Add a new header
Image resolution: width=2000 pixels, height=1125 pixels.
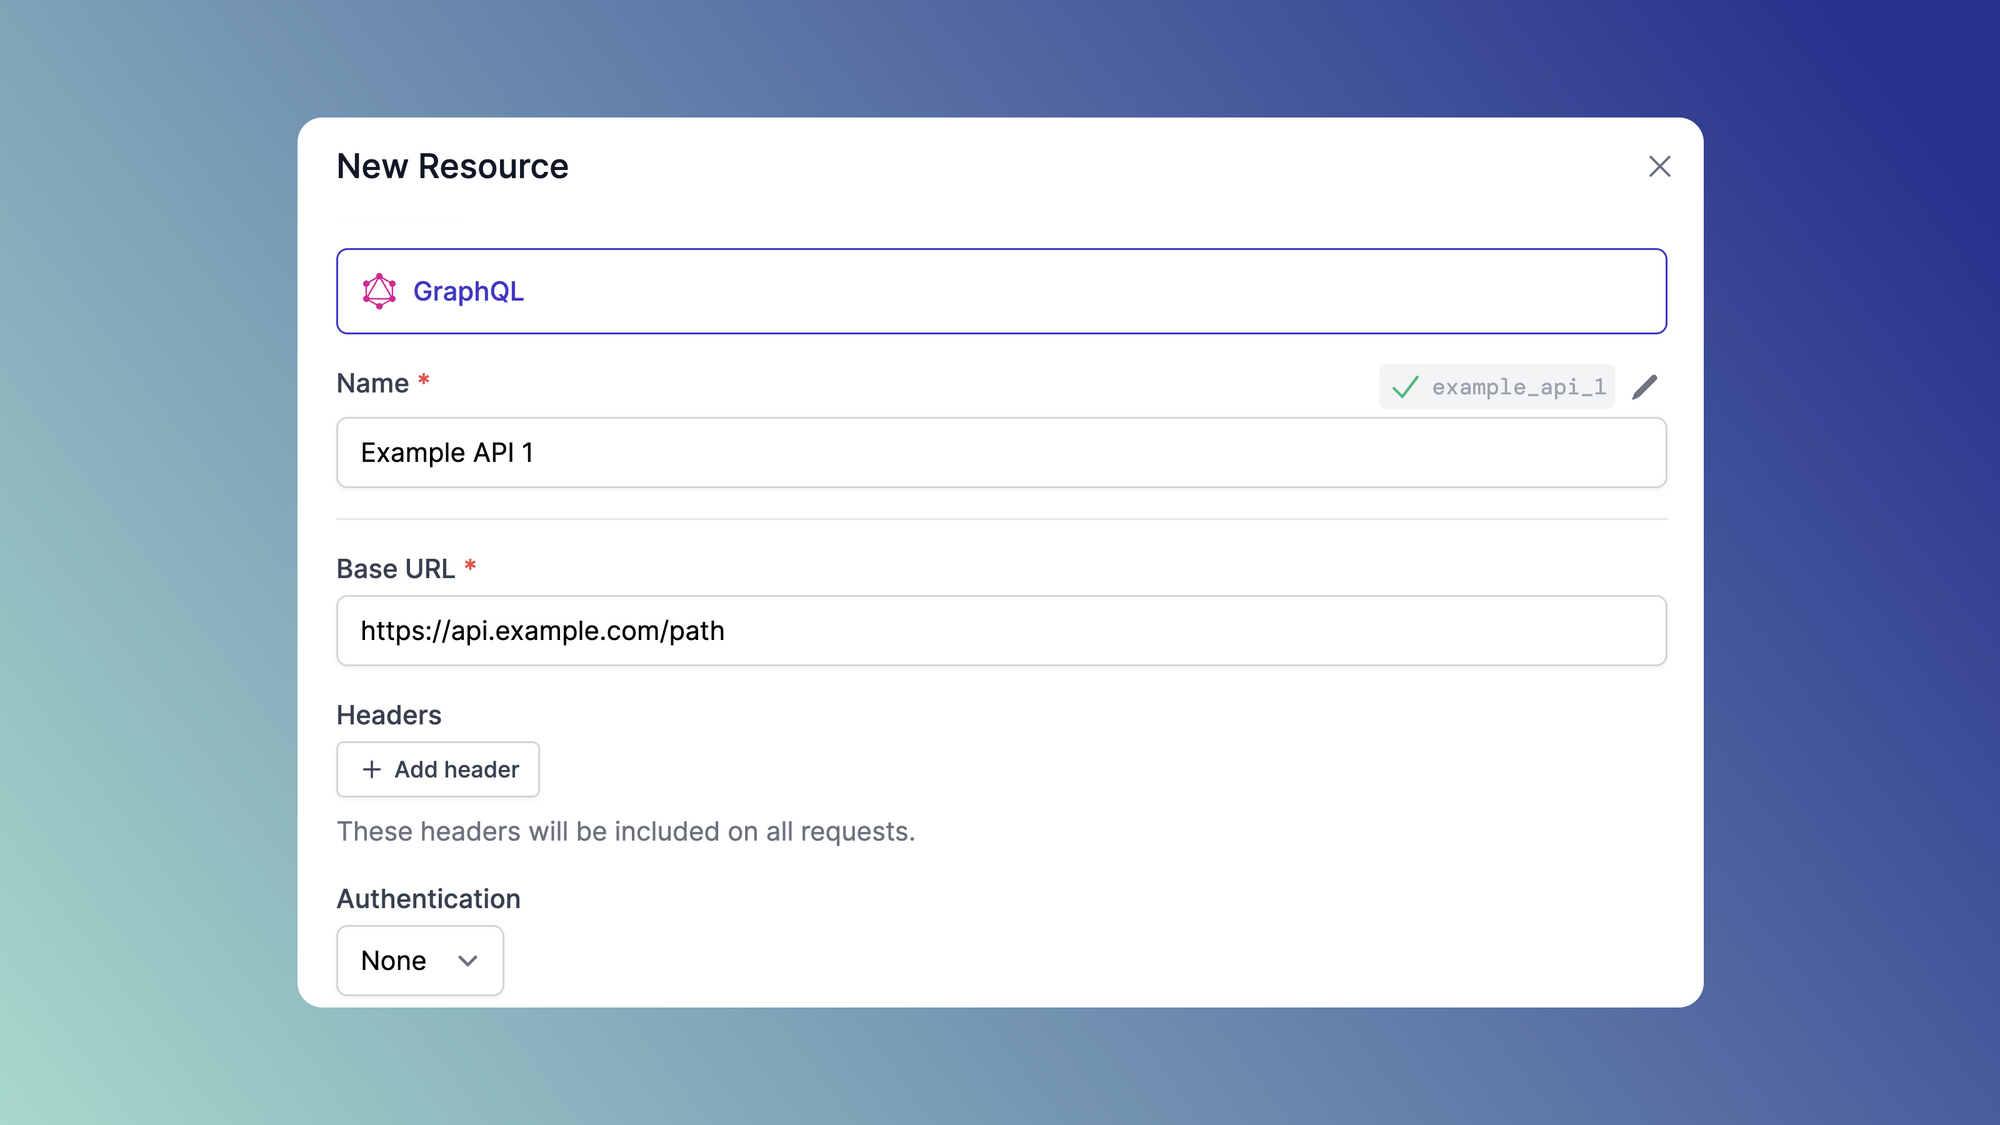[x=438, y=769]
